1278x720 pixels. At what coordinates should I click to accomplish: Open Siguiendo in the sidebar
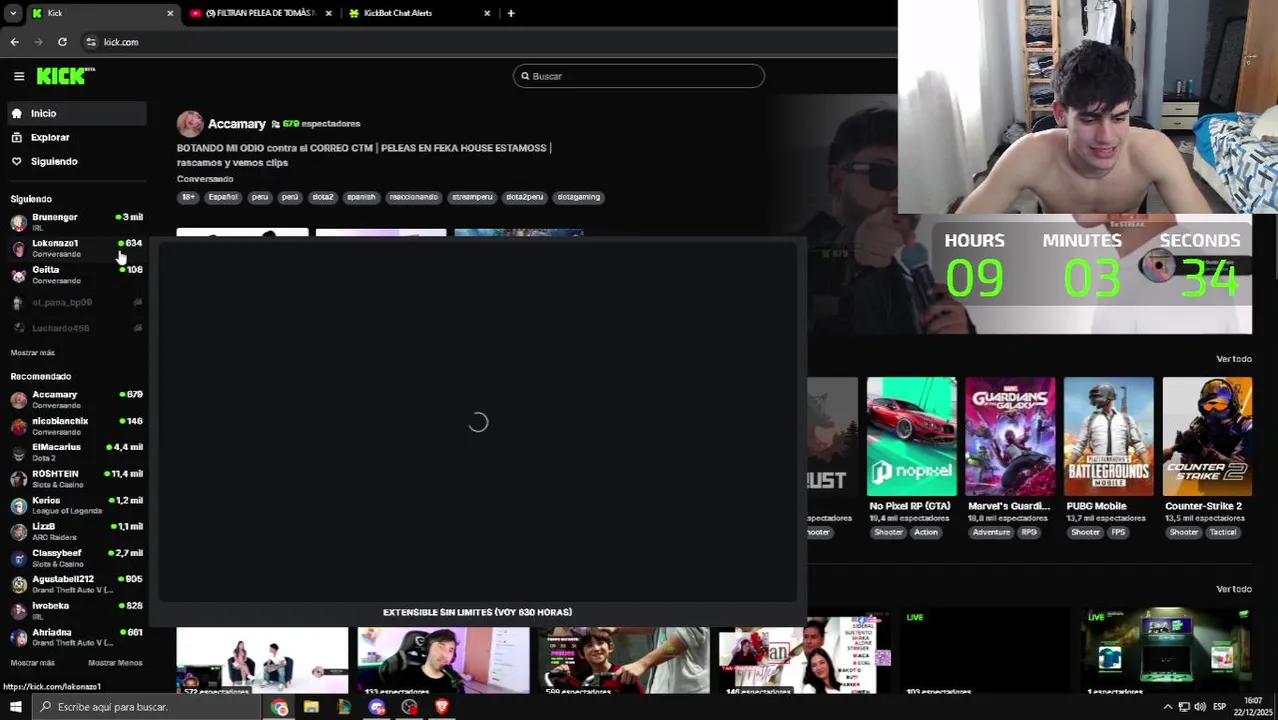click(75, 161)
